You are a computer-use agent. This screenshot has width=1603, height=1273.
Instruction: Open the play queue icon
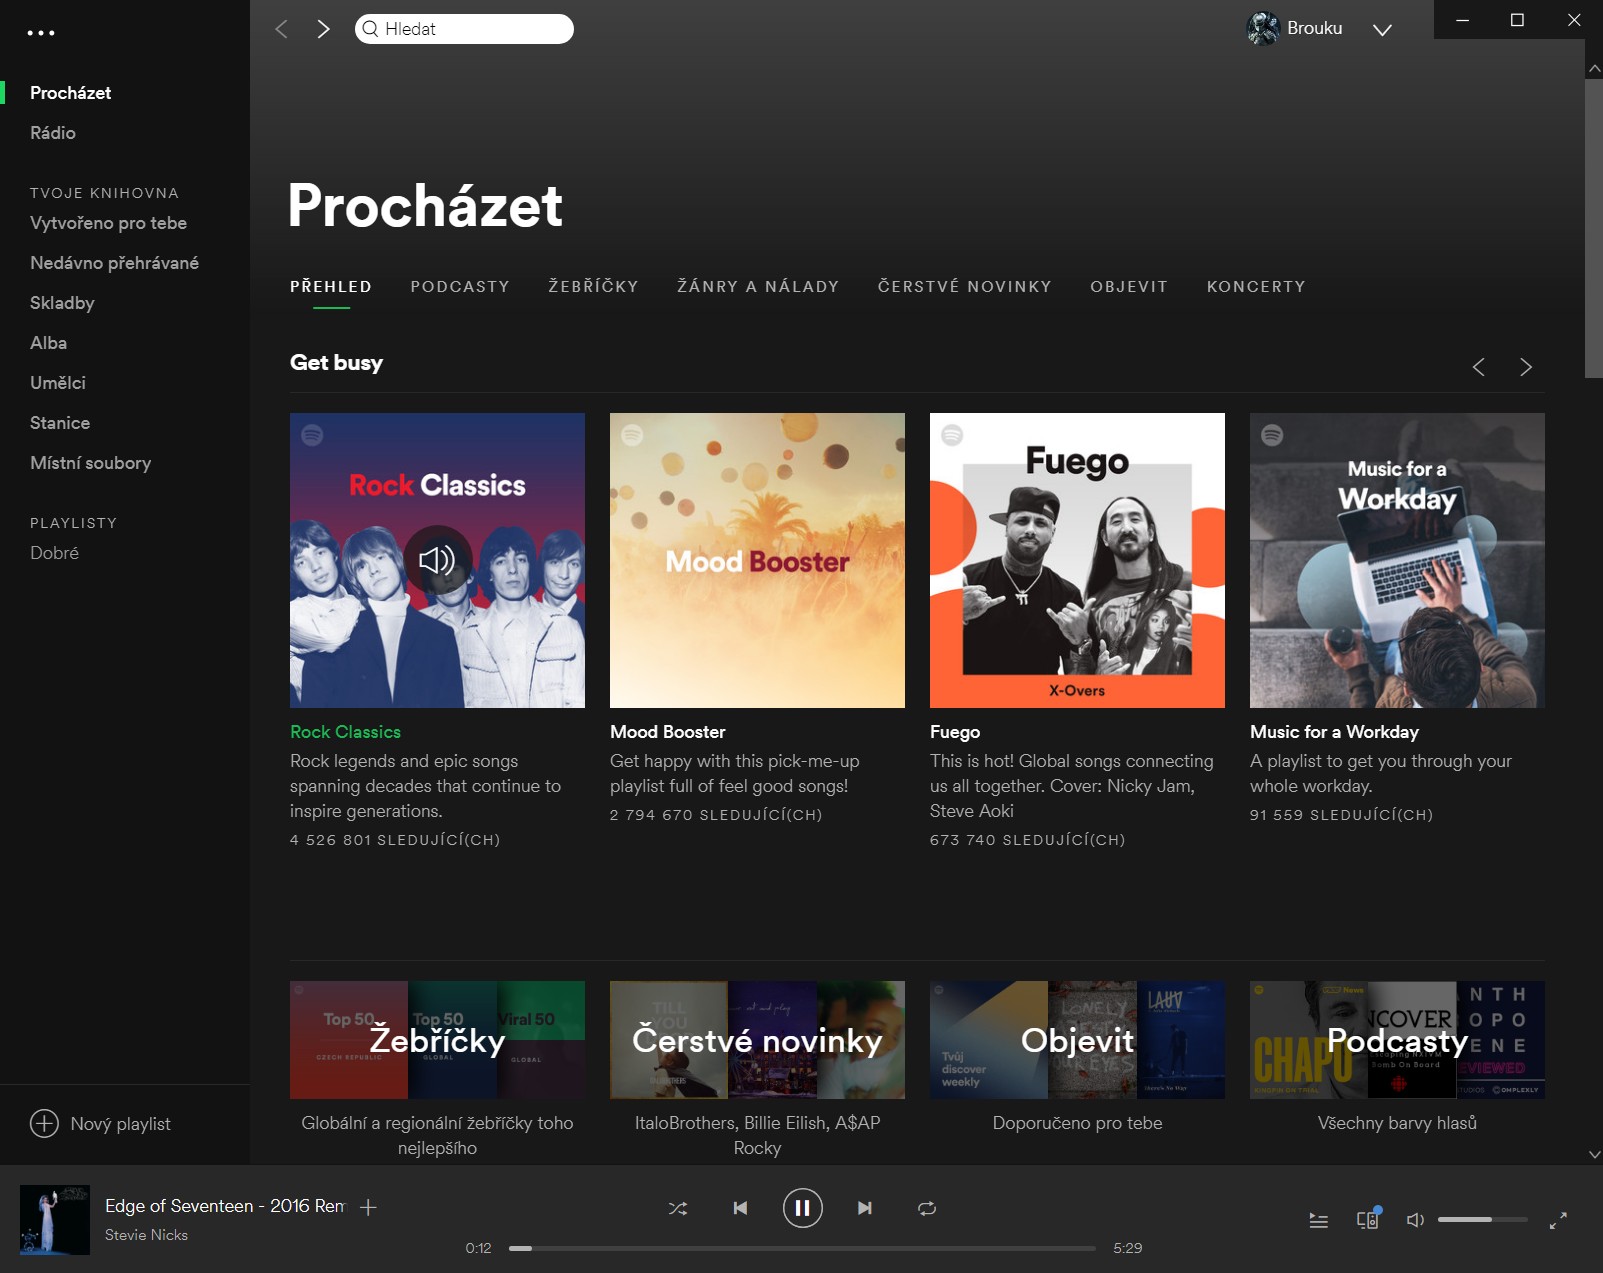pos(1318,1220)
